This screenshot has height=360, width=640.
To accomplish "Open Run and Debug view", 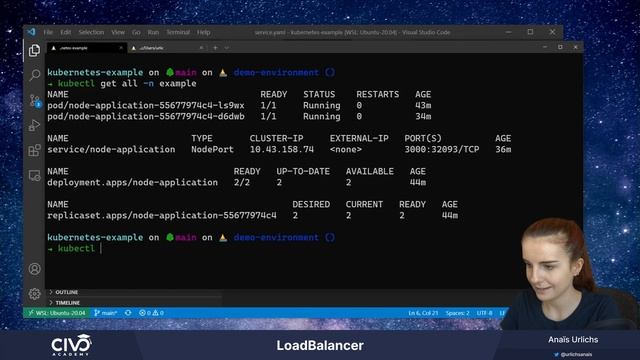I will [x=35, y=125].
